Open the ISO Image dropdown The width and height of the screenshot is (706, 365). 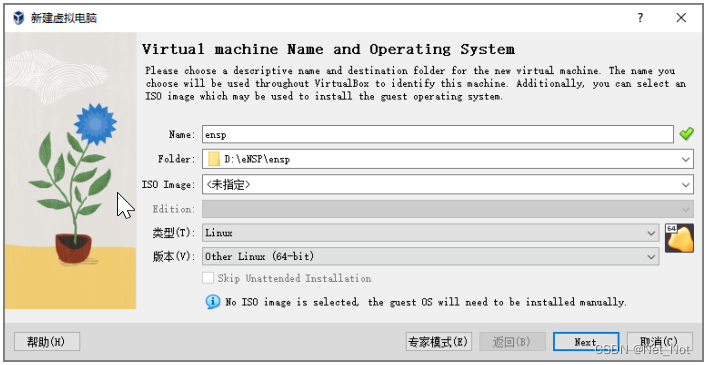point(685,185)
